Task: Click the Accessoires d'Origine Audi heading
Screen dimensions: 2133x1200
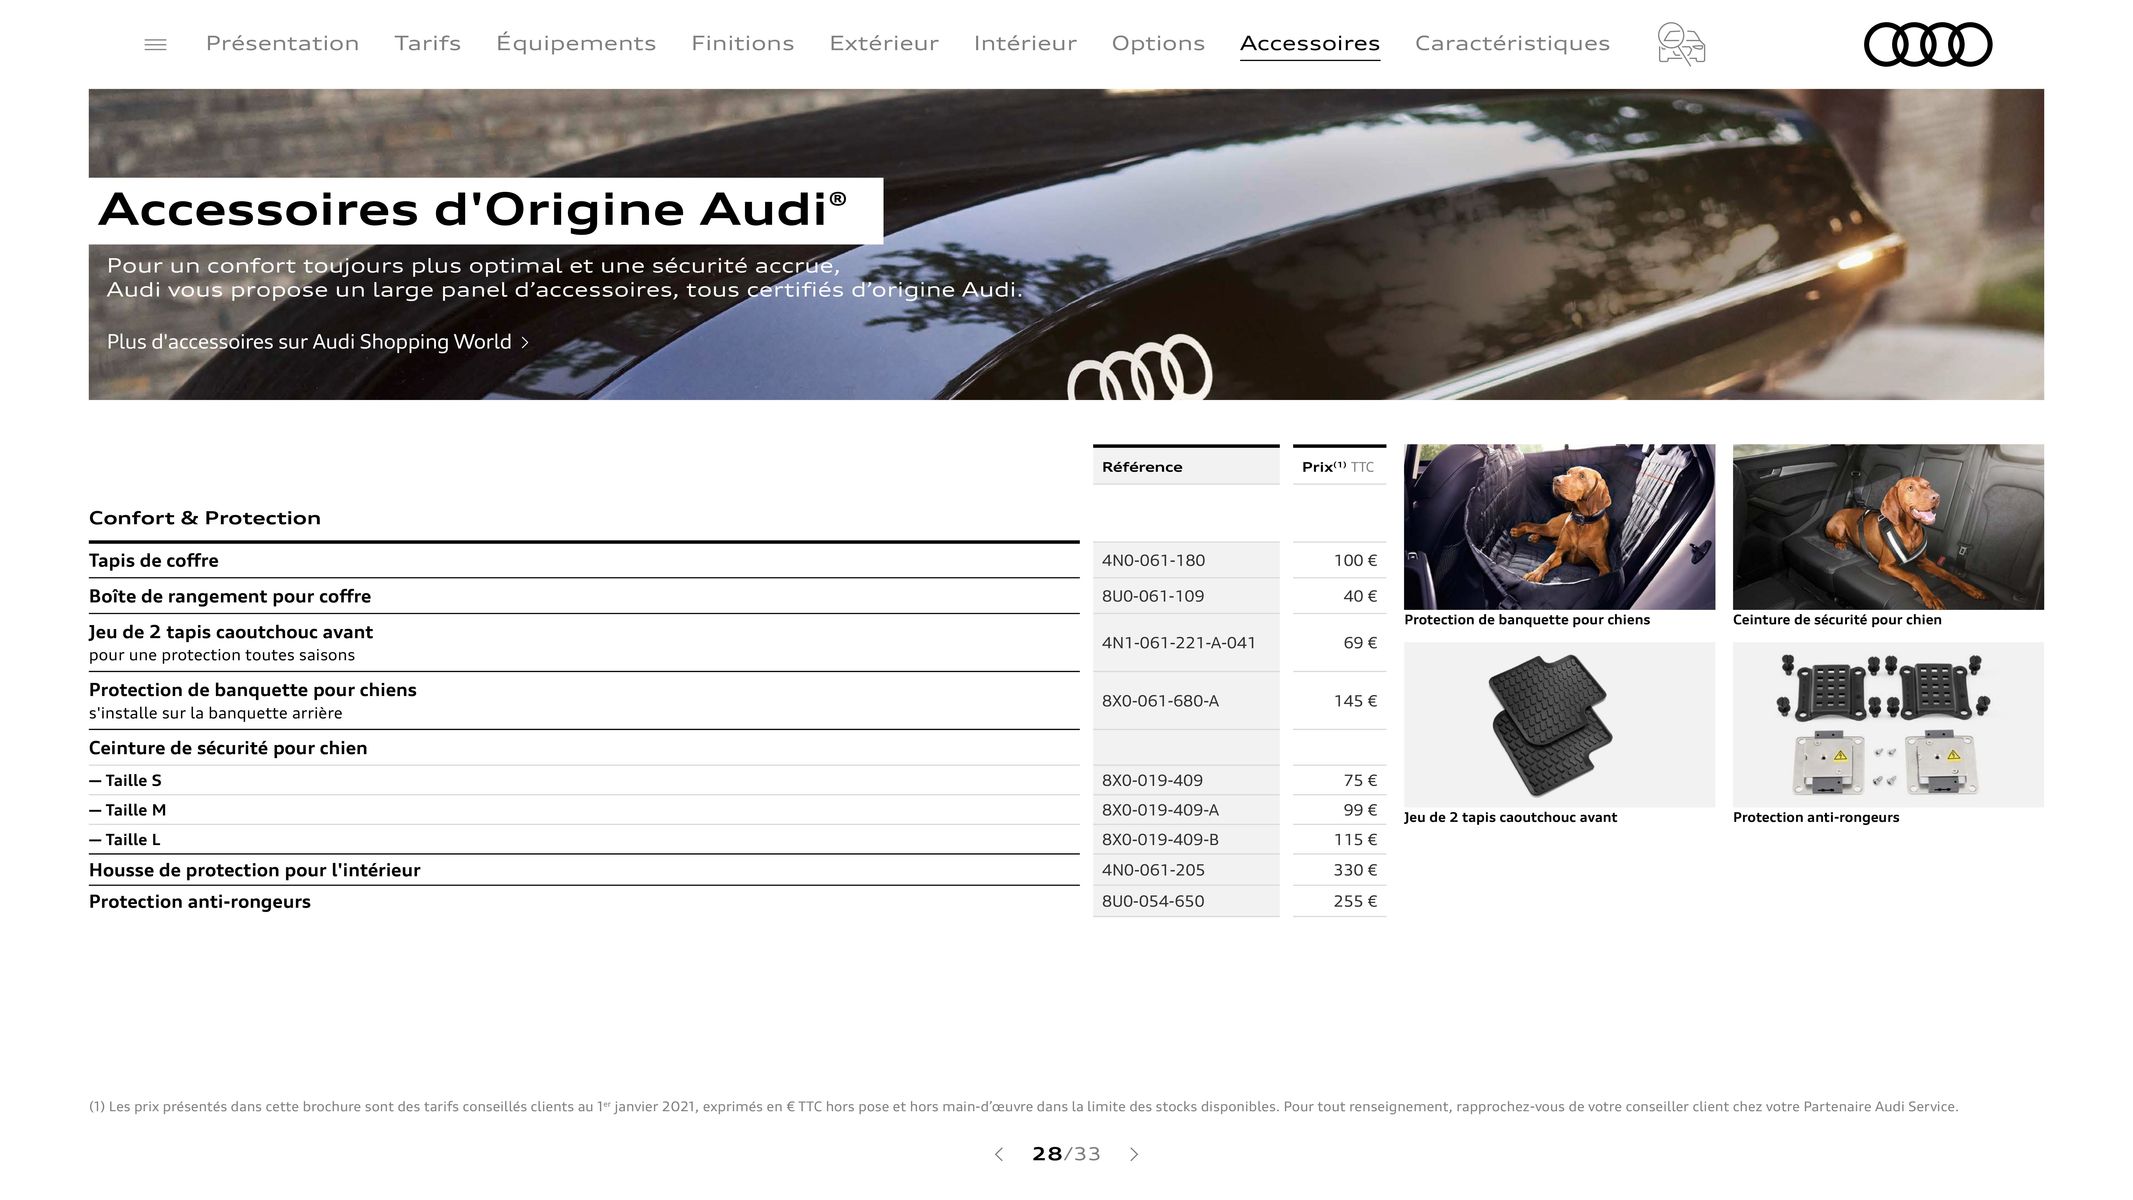Action: (473, 210)
